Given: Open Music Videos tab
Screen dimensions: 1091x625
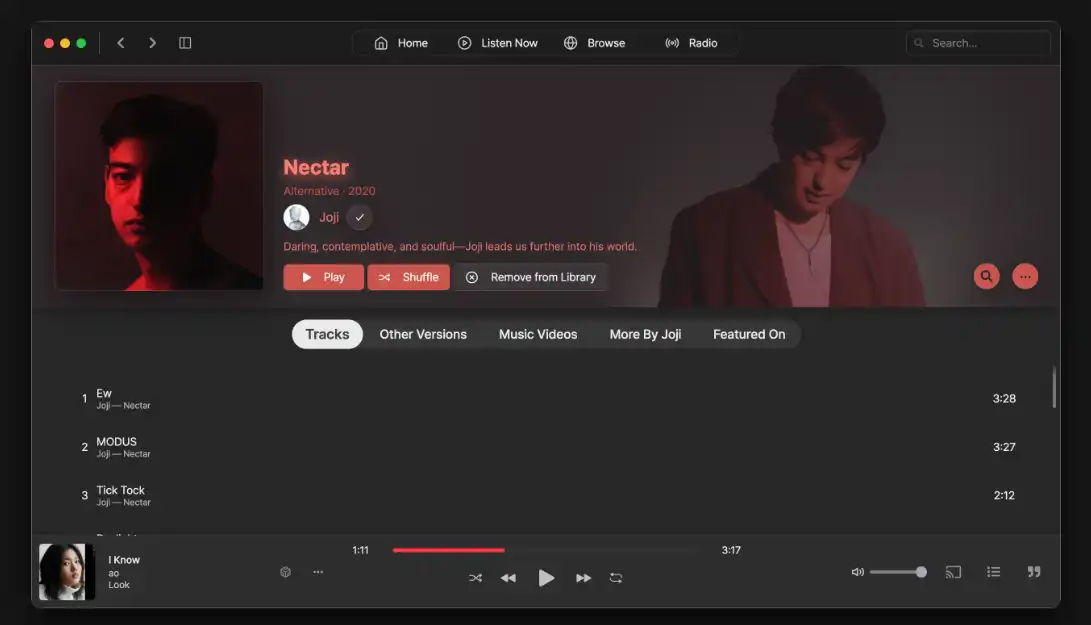Looking at the screenshot, I should (x=538, y=334).
